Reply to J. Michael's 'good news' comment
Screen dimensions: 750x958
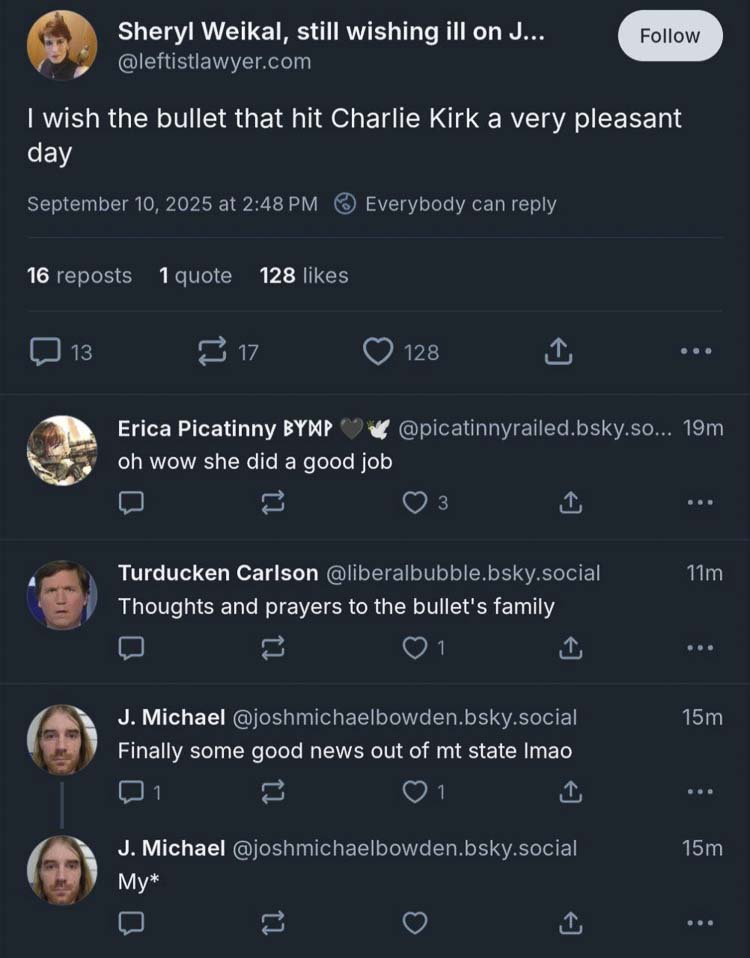[x=131, y=792]
